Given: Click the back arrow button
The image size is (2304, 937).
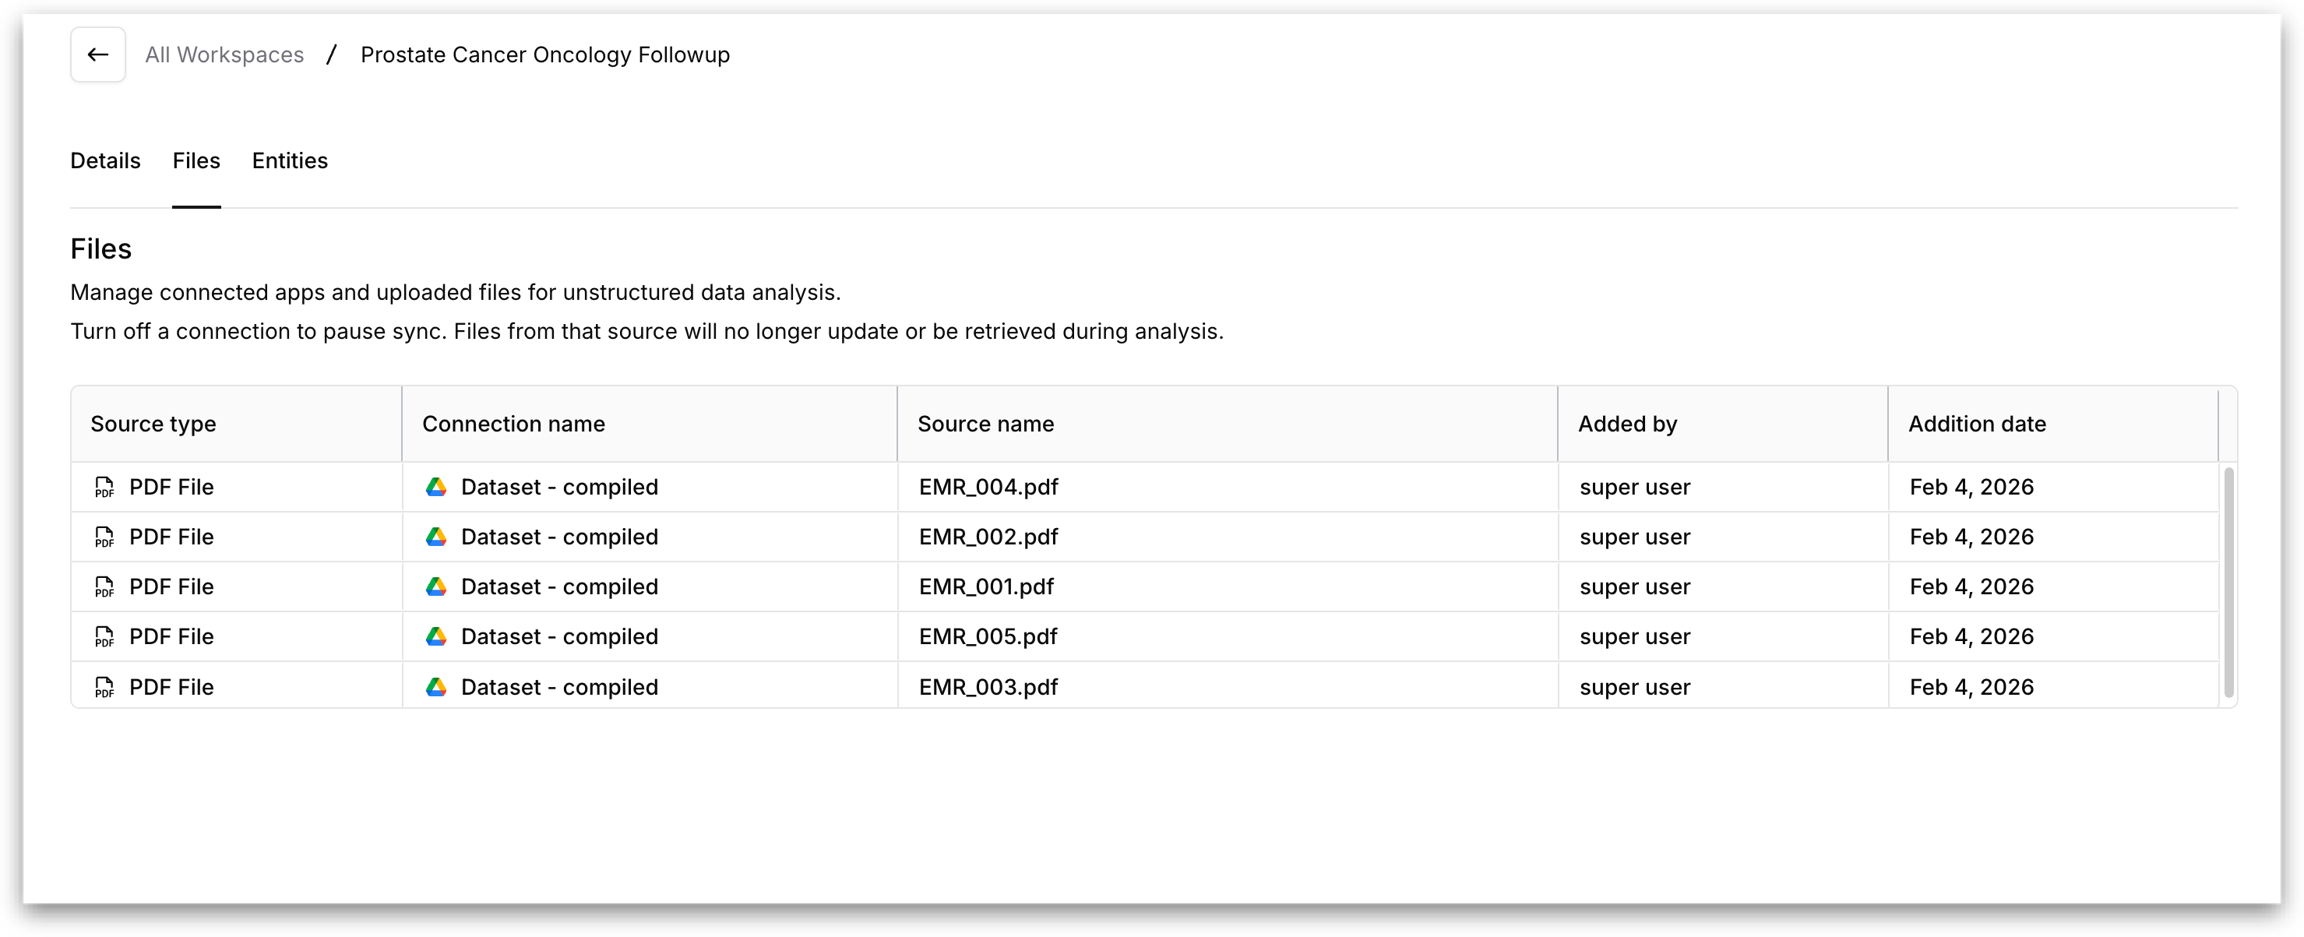Looking at the screenshot, I should pos(98,55).
